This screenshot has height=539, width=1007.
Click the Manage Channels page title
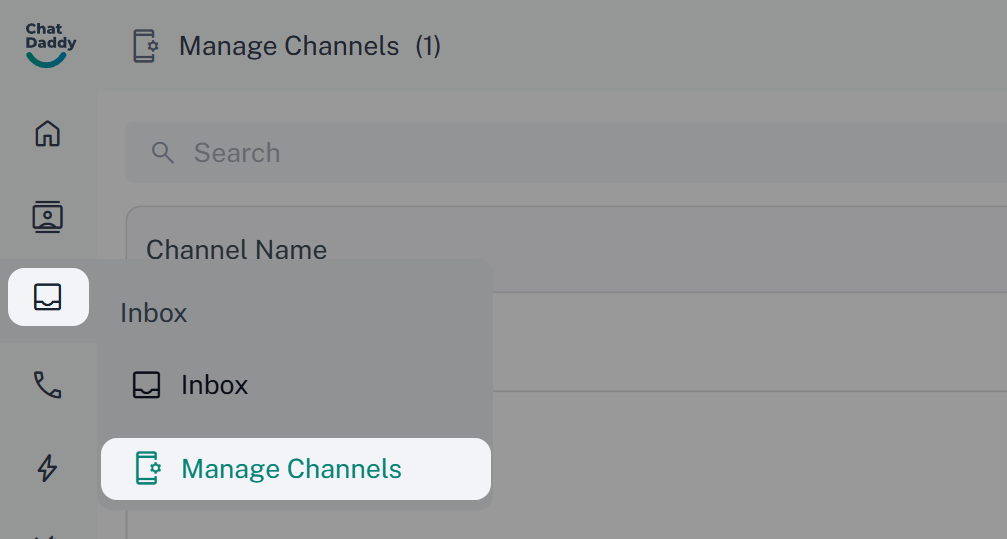click(x=289, y=46)
